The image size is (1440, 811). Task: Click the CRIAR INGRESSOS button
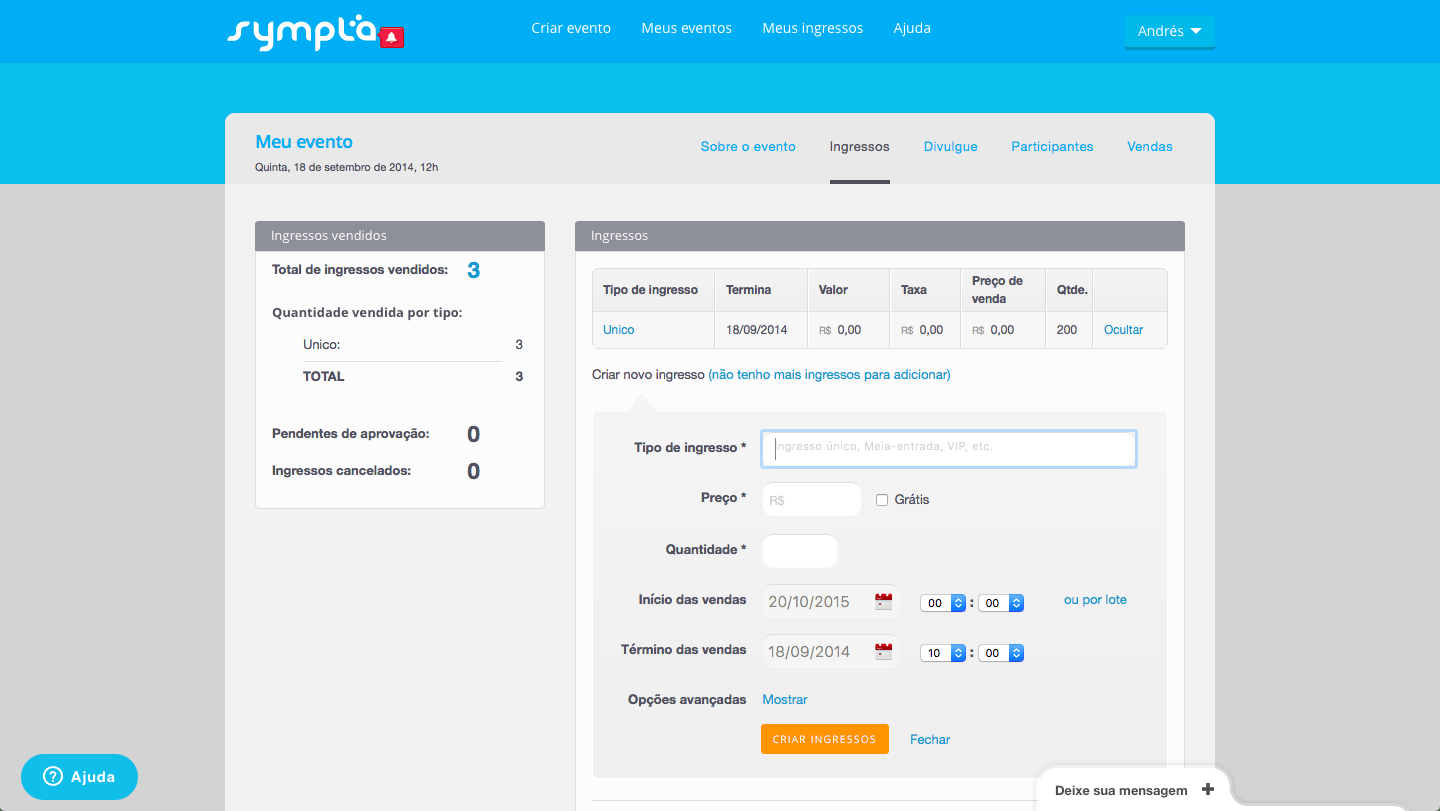click(825, 739)
